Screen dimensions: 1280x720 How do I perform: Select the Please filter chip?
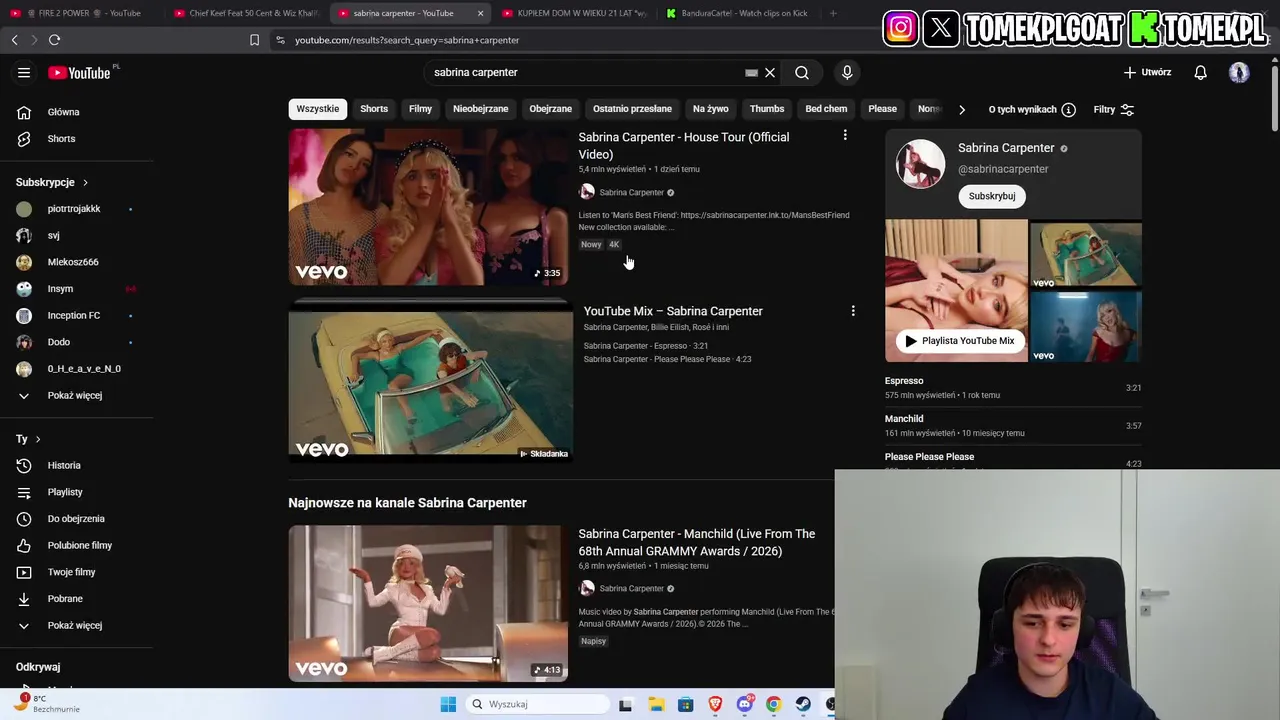(x=882, y=109)
